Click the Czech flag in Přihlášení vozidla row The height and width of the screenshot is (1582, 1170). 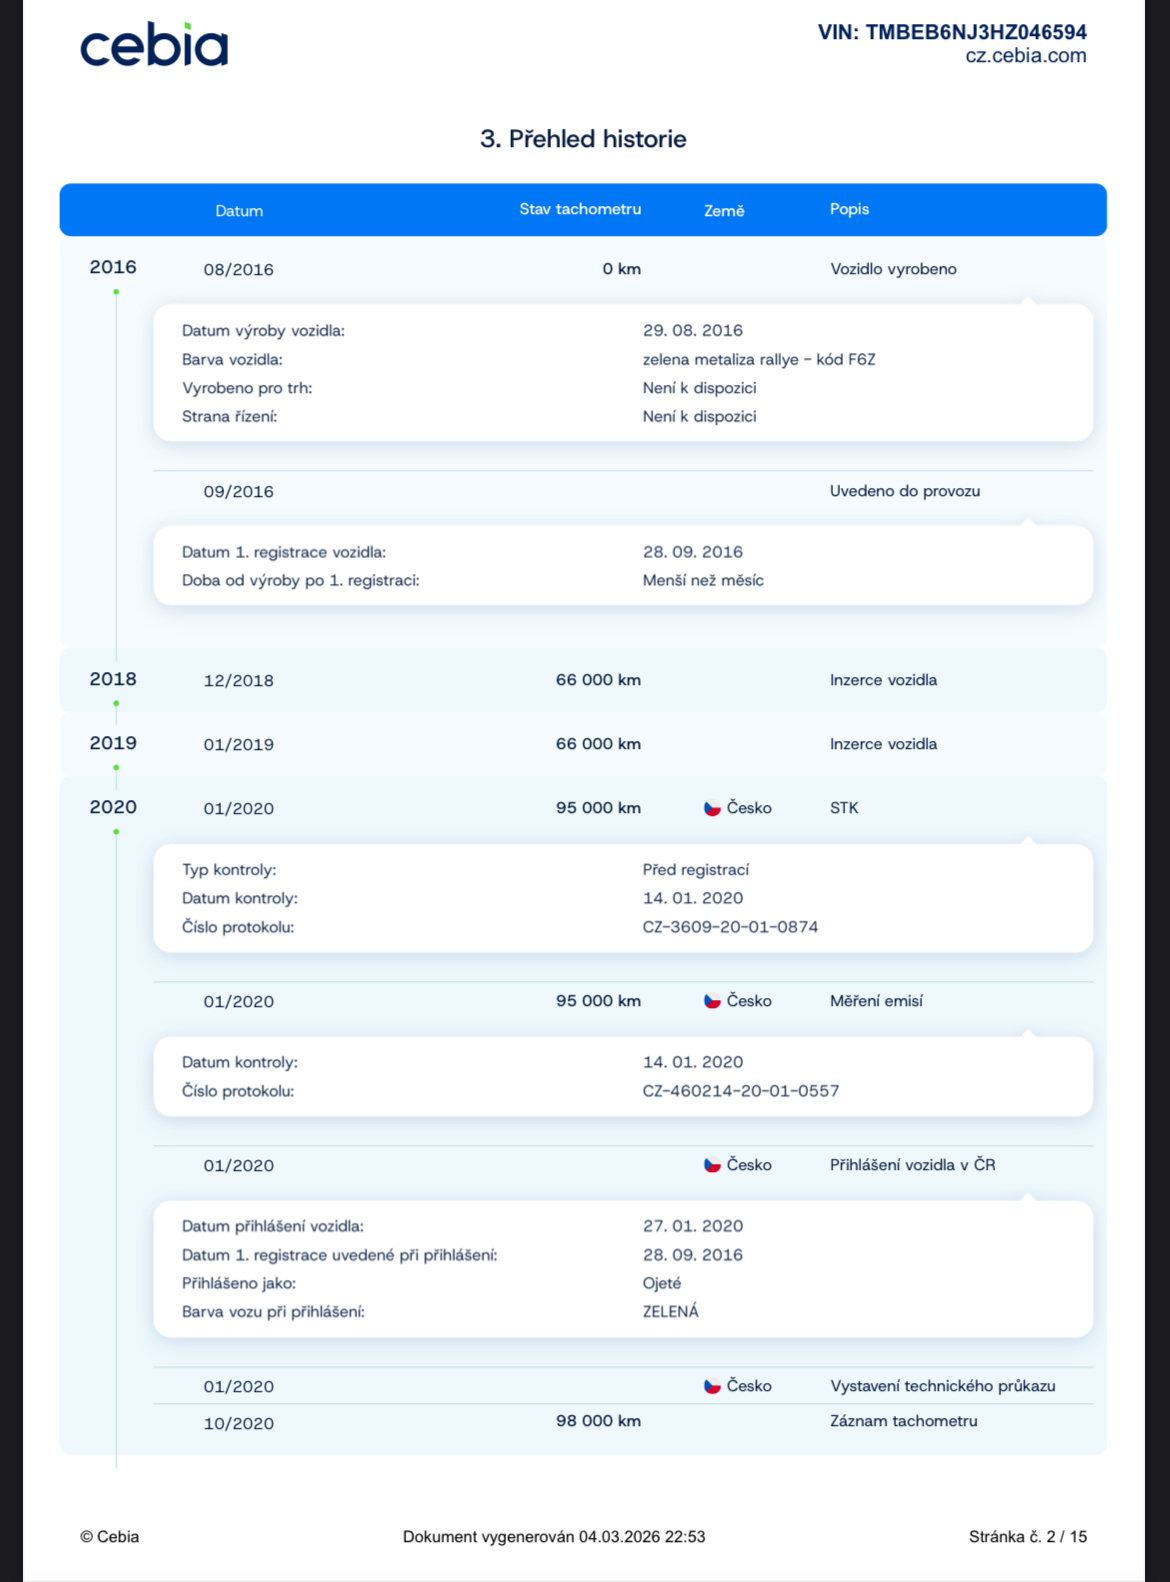pyautogui.click(x=712, y=1165)
